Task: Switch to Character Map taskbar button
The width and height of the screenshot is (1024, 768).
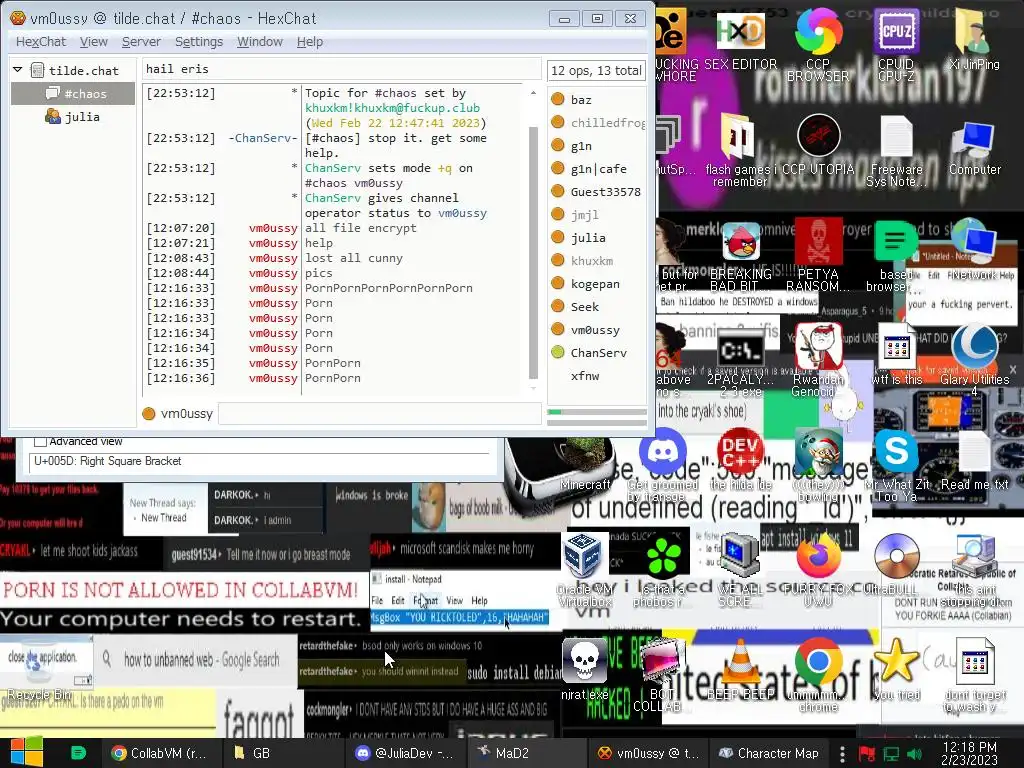Action: click(x=768, y=753)
